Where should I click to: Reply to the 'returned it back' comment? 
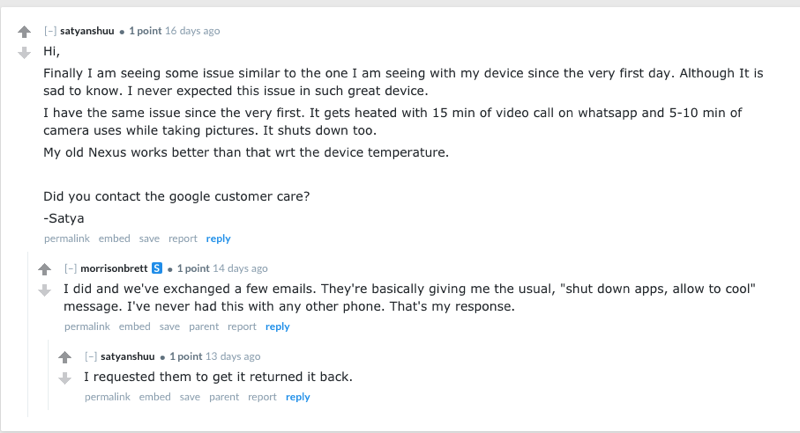coord(298,397)
